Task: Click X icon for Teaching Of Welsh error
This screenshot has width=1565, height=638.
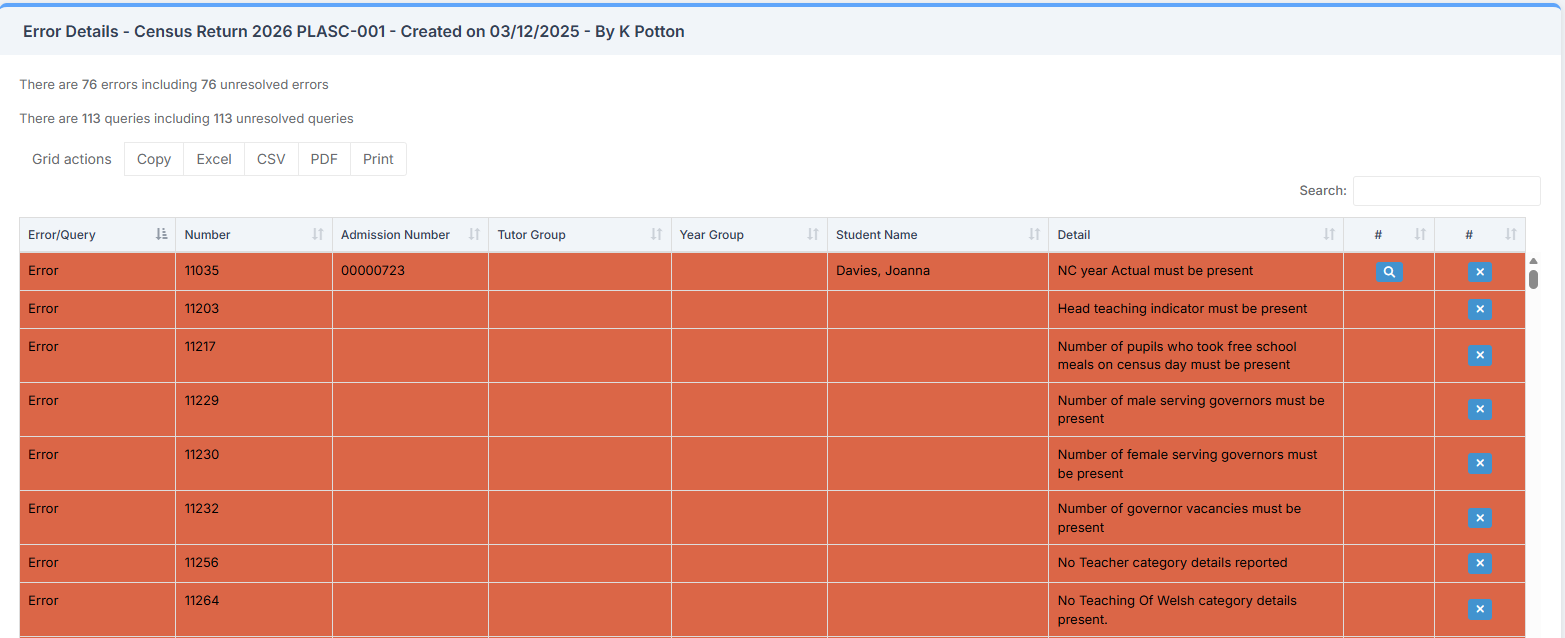Action: pyautogui.click(x=1479, y=609)
